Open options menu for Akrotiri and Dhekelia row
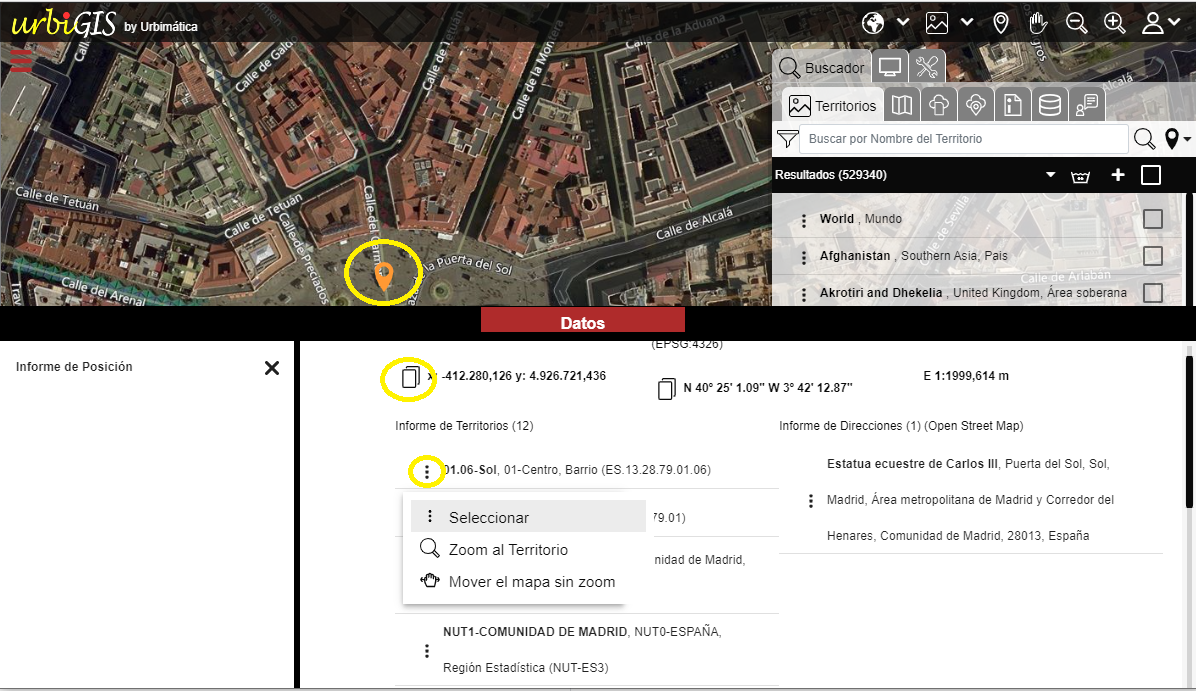 click(x=803, y=294)
